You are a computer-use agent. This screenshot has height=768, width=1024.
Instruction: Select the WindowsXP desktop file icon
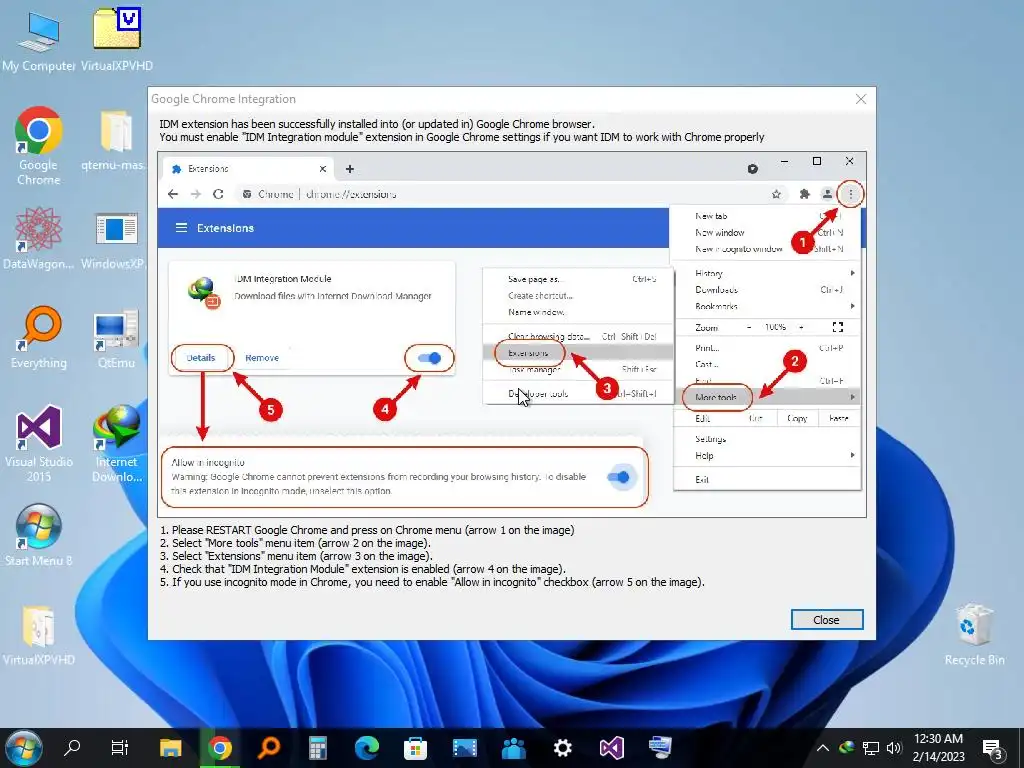(114, 240)
